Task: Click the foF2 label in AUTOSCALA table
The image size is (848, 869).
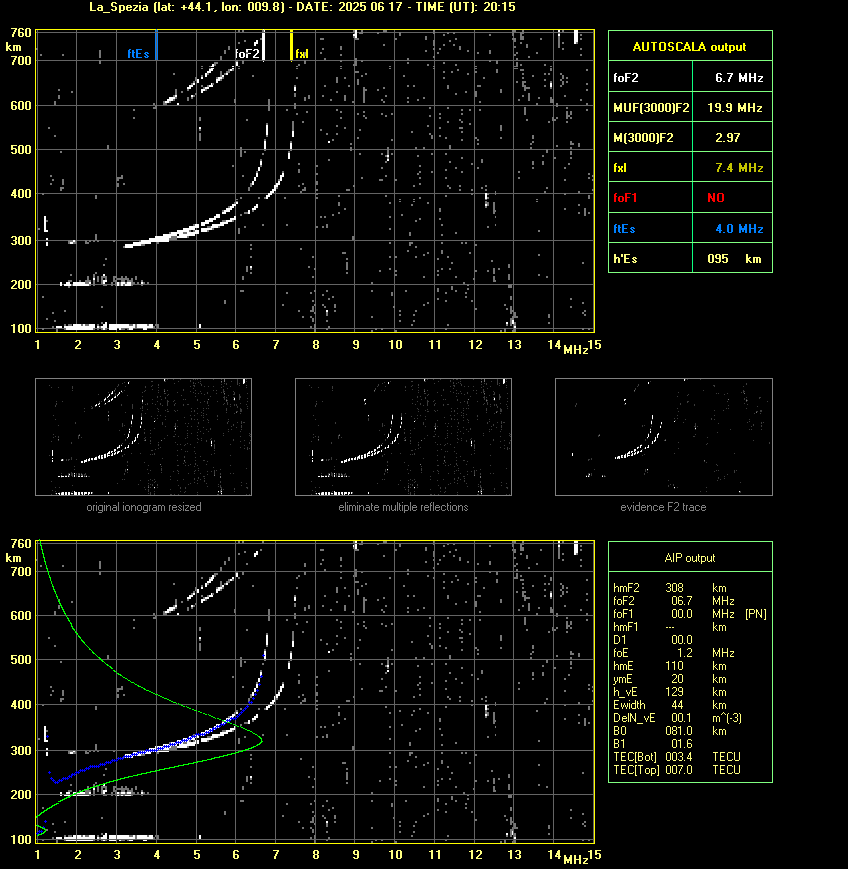Action: [626, 78]
